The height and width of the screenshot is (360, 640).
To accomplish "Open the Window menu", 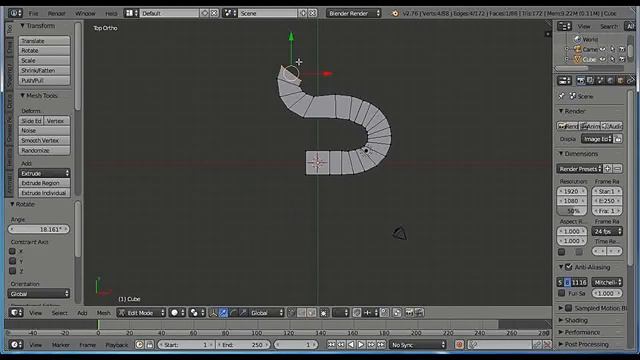I will pyautogui.click(x=85, y=13).
